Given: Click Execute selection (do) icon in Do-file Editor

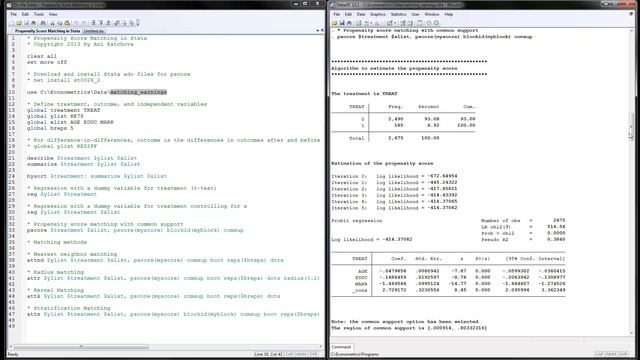Looking at the screenshot, I should [x=124, y=23].
